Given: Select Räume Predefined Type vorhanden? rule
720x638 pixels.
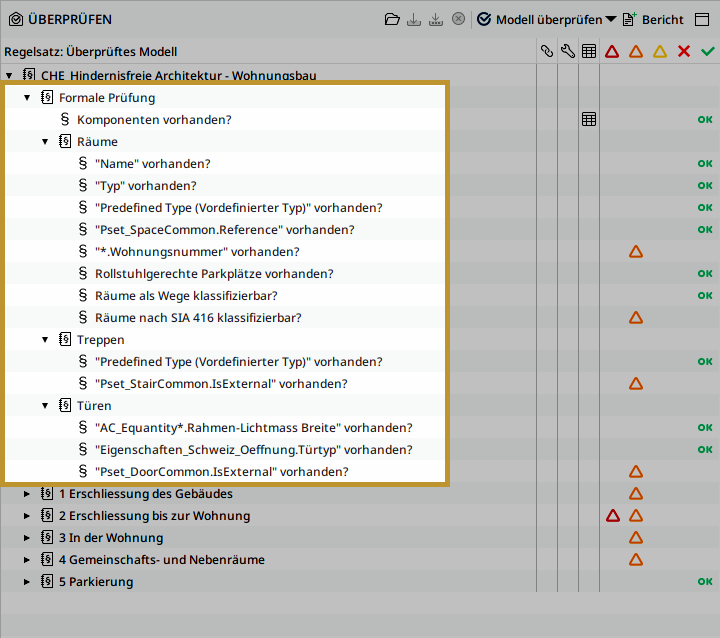Looking at the screenshot, I should (x=238, y=208).
